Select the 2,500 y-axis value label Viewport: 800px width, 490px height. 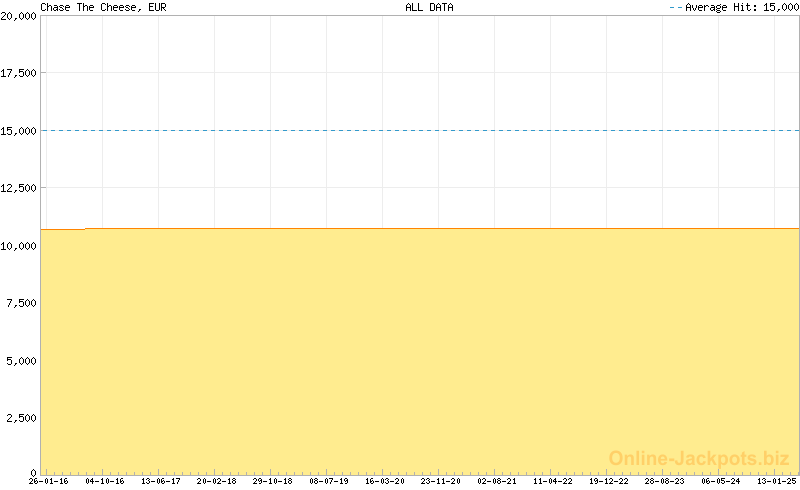22,418
